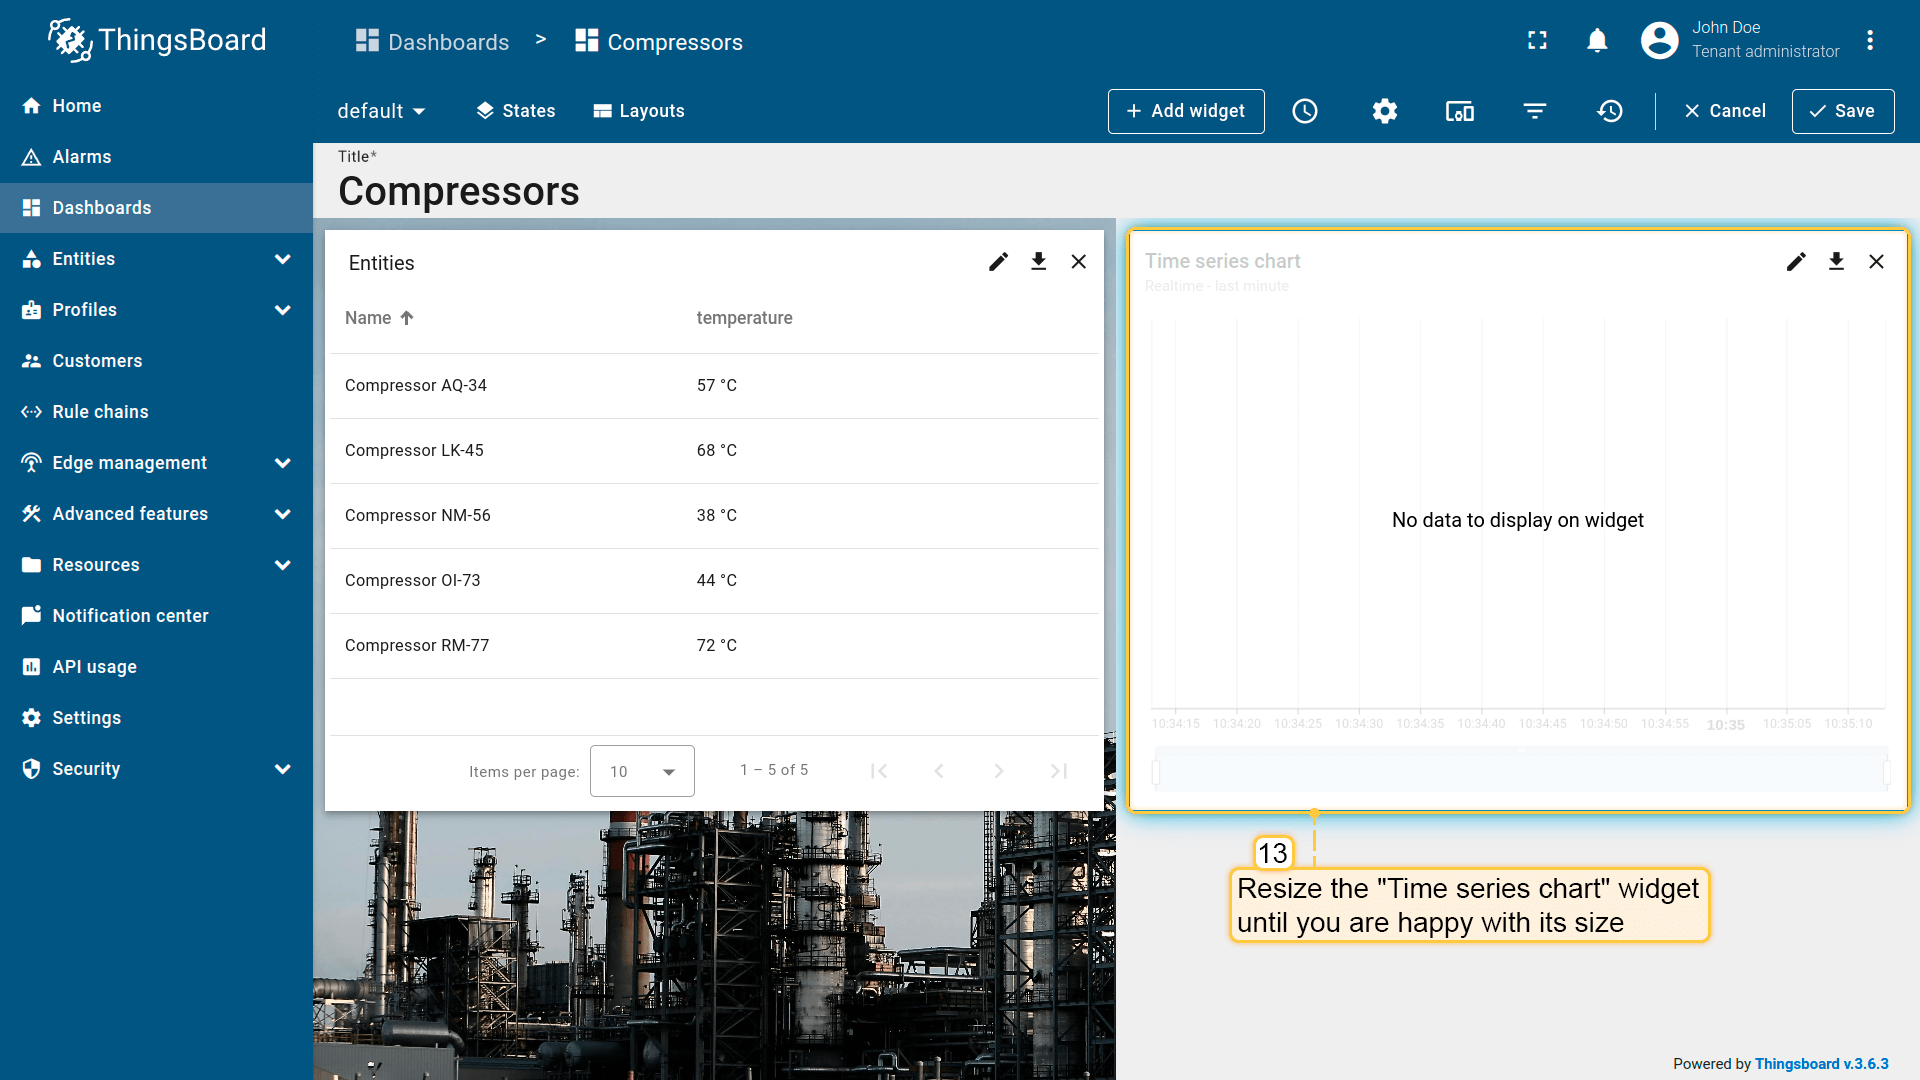Image resolution: width=1920 pixels, height=1080 pixels.
Task: Go to Alarms page
Action: pos(82,157)
